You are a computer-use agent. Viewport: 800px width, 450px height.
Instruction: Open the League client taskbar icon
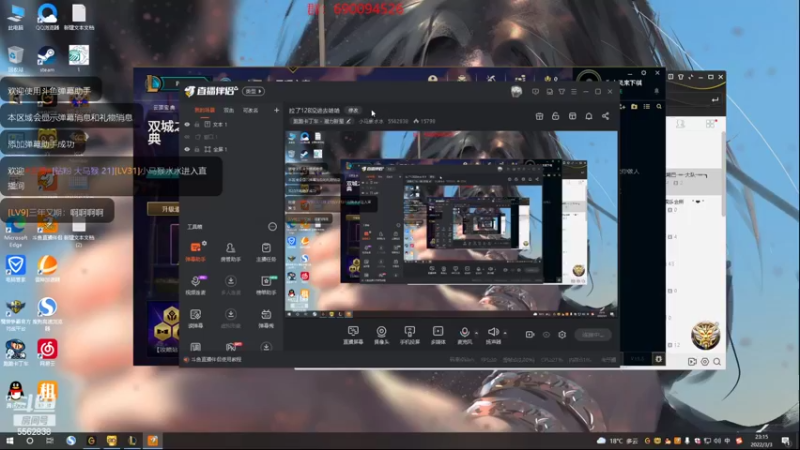point(132,441)
